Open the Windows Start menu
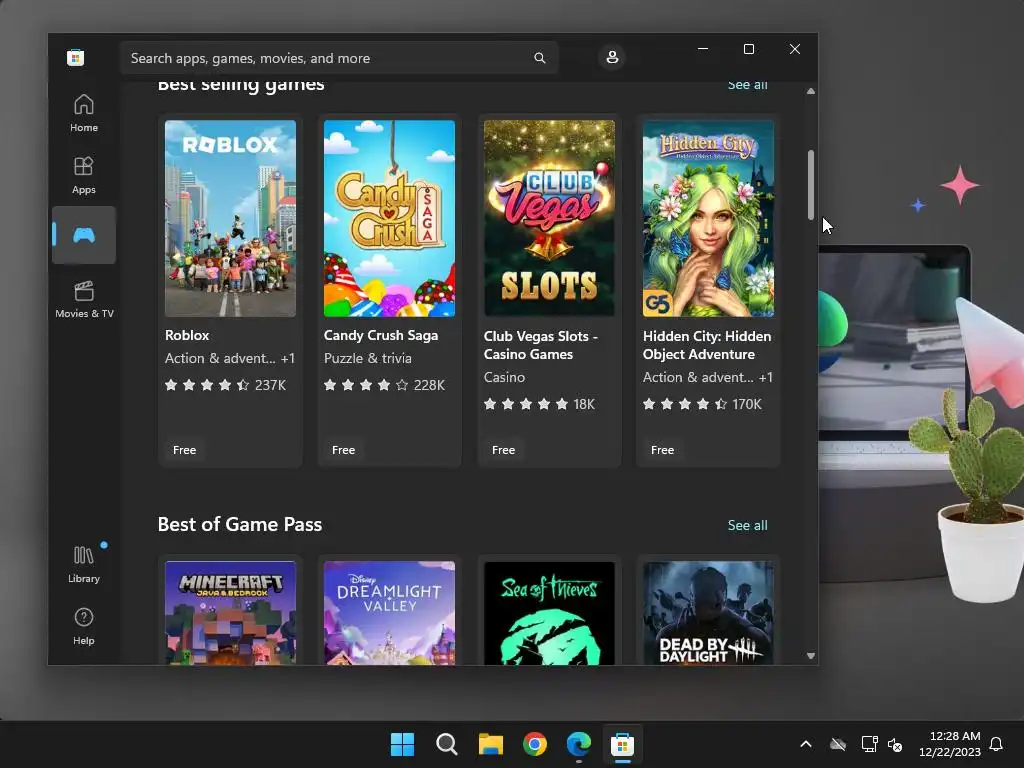 point(402,744)
